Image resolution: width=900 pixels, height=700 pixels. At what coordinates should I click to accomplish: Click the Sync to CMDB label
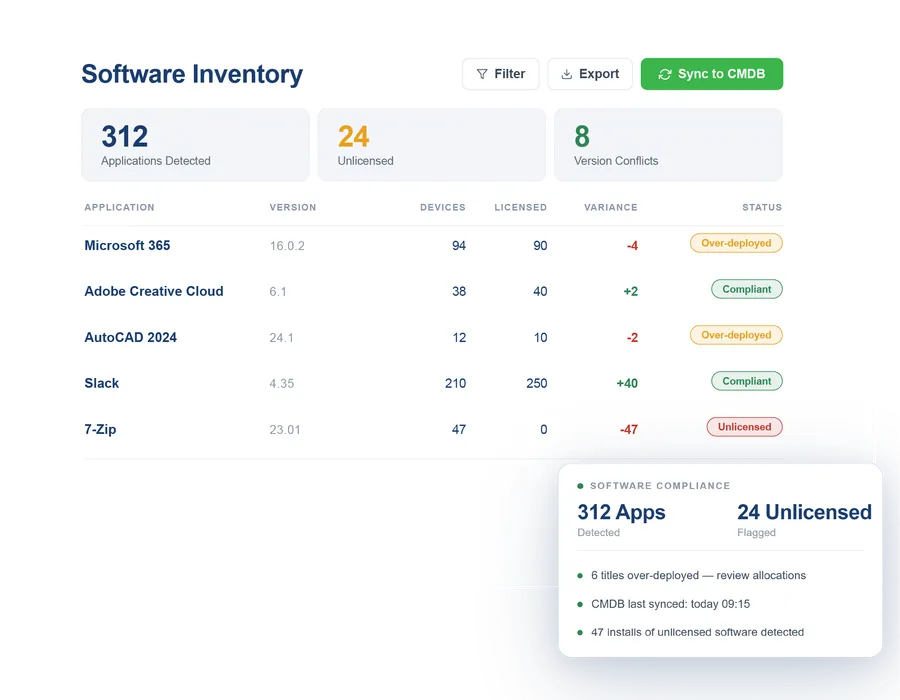pyautogui.click(x=721, y=74)
